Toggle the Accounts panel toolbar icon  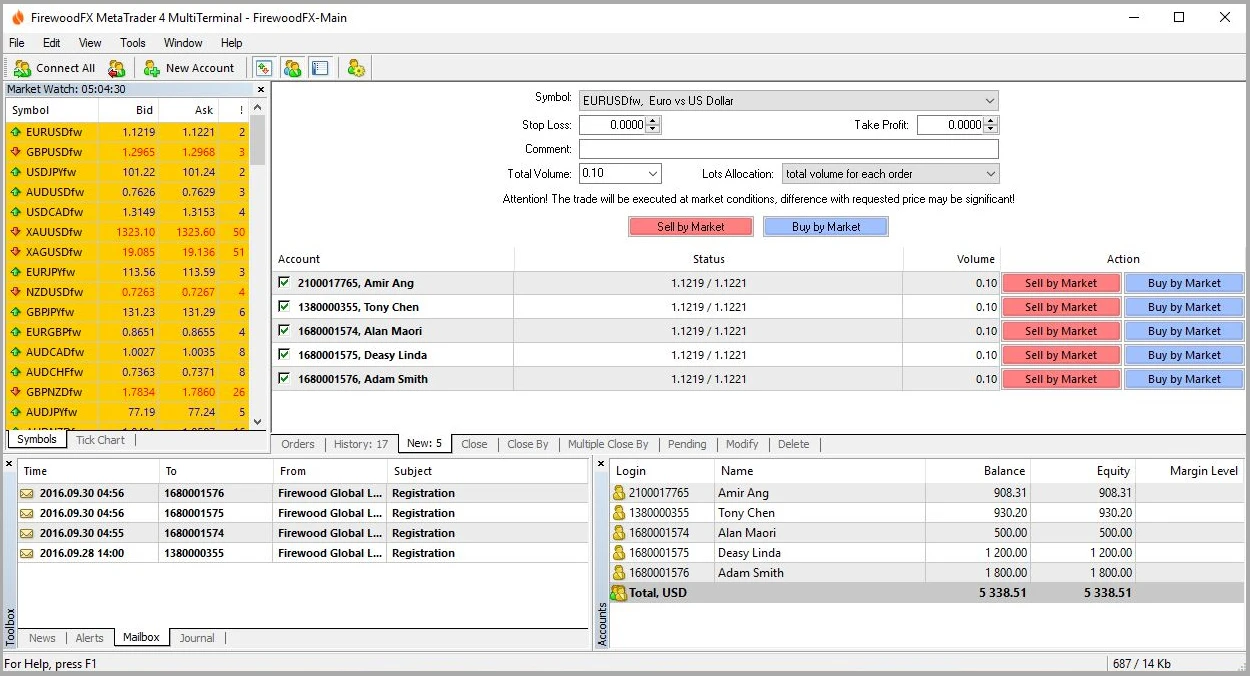292,67
